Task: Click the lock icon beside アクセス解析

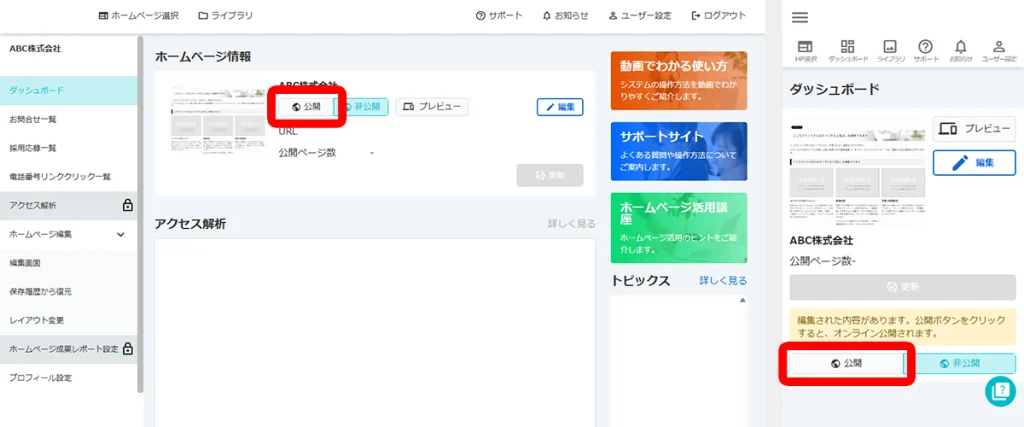Action: pos(128,205)
